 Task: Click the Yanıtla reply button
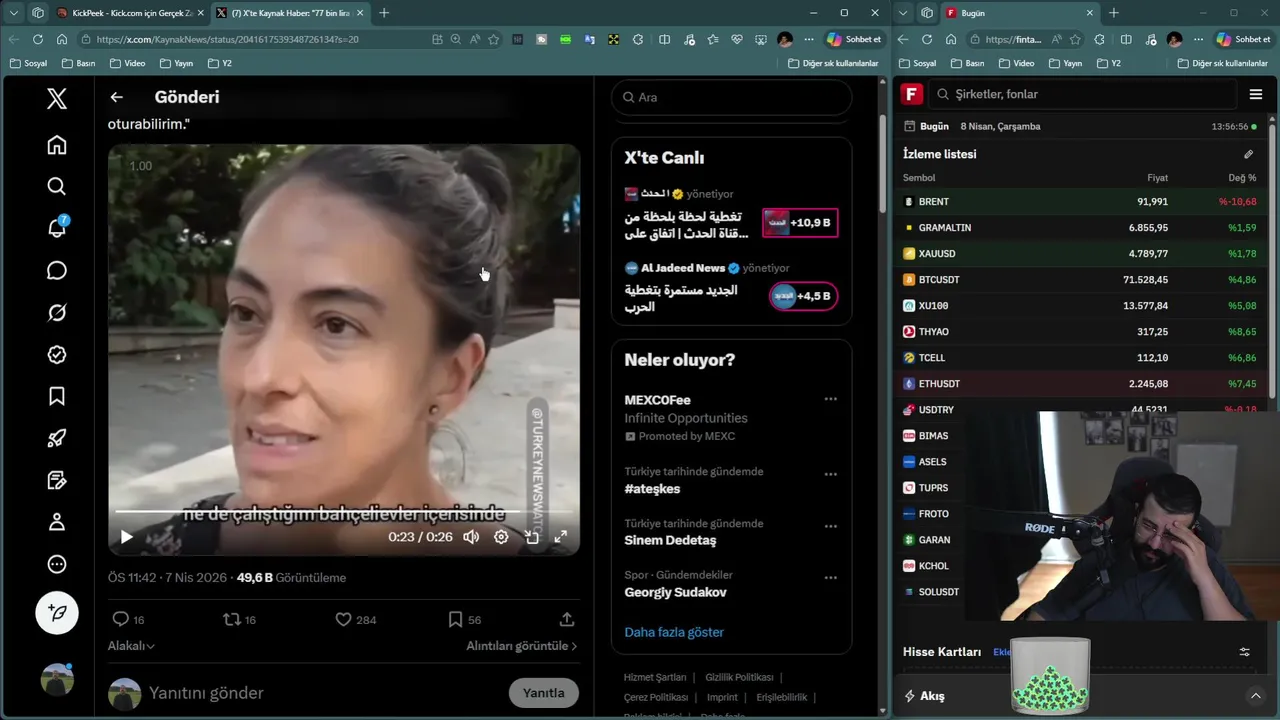pos(544,693)
